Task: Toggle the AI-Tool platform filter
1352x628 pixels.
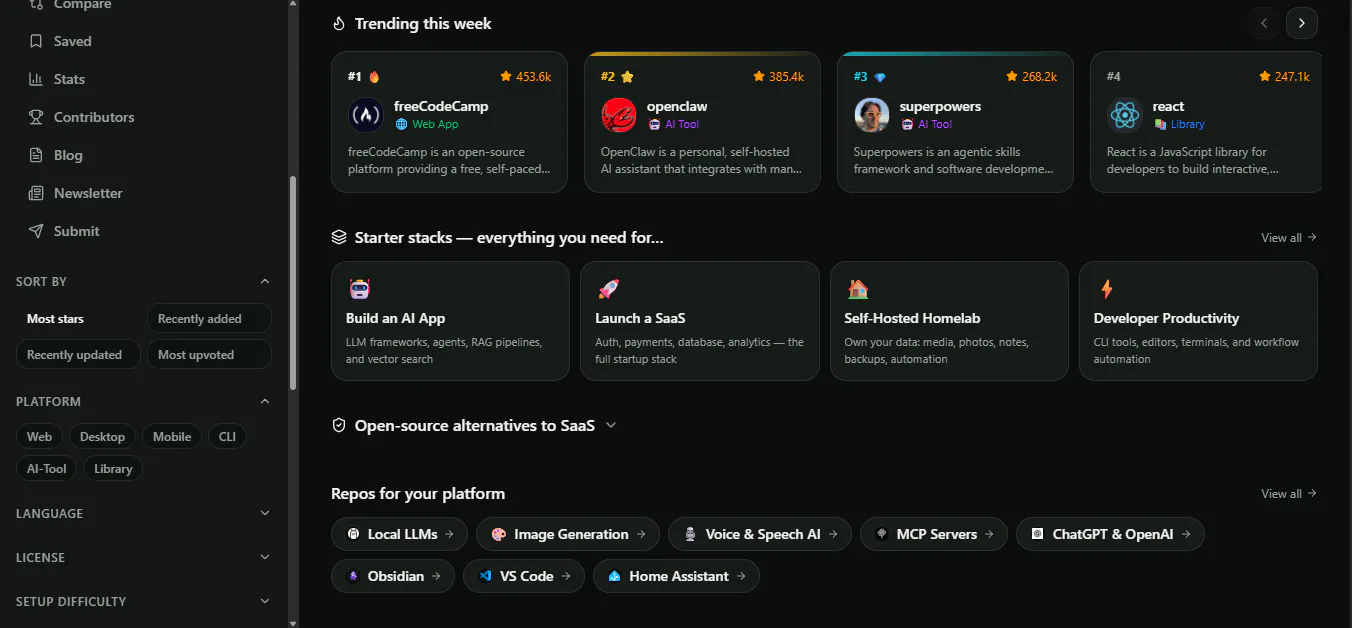Action: 47,468
